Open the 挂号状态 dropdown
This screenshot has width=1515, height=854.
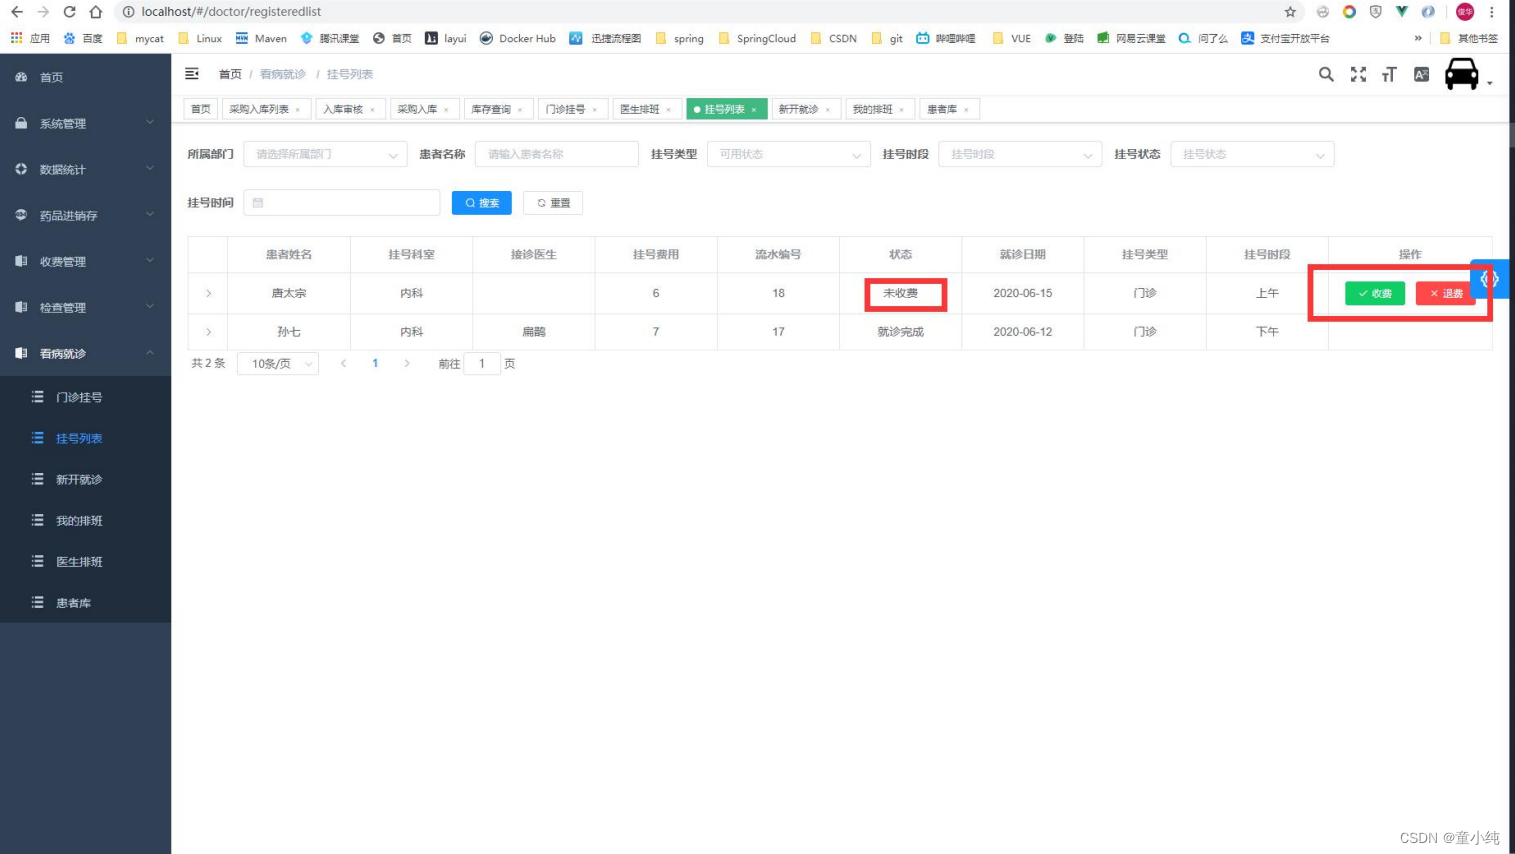click(x=1252, y=154)
